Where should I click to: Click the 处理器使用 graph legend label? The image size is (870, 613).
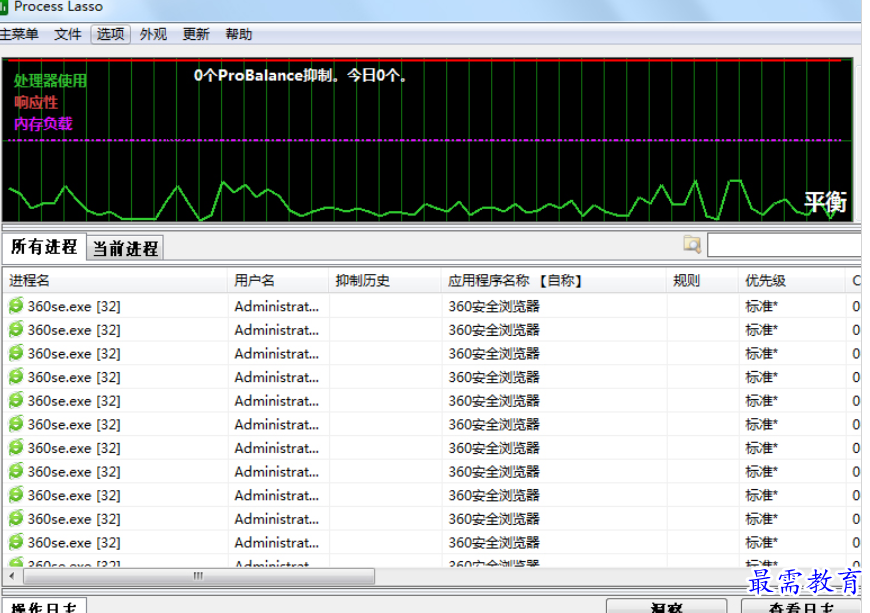point(50,81)
